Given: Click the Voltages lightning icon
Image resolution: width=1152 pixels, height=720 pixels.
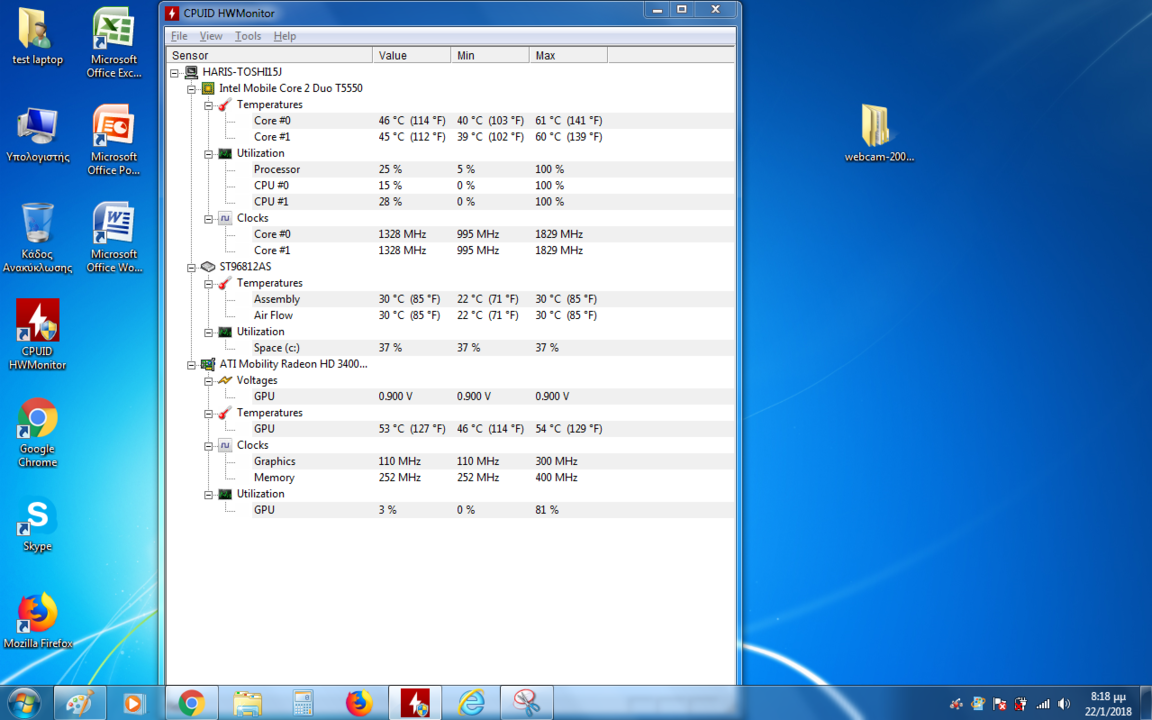Looking at the screenshot, I should (x=225, y=380).
